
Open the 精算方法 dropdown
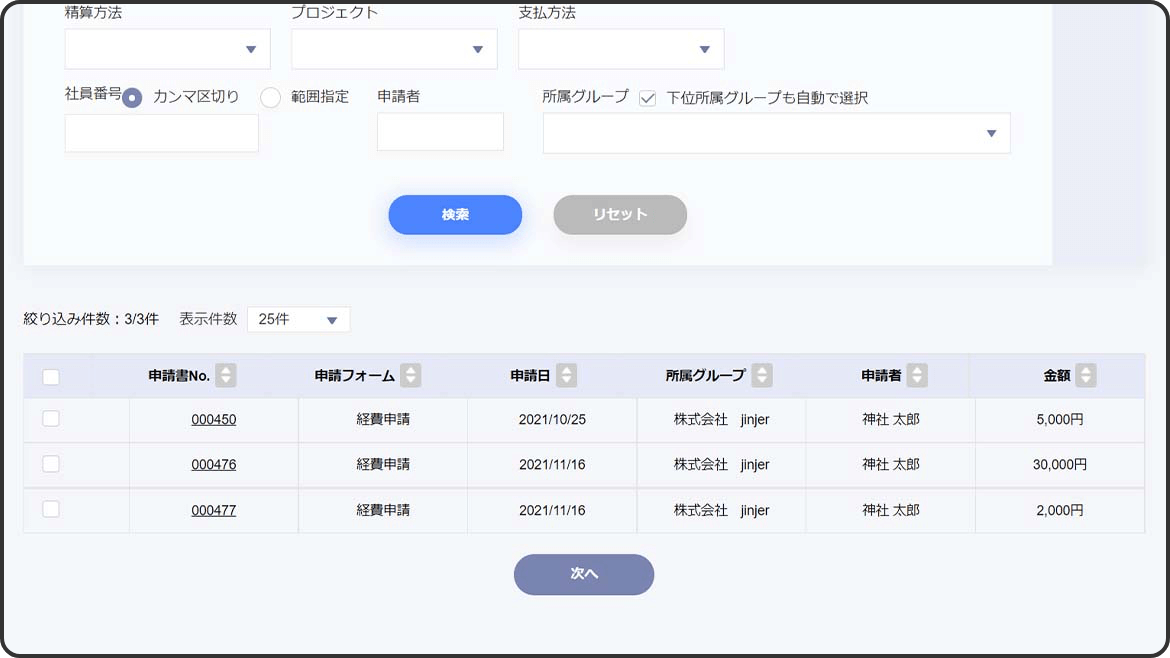168,49
